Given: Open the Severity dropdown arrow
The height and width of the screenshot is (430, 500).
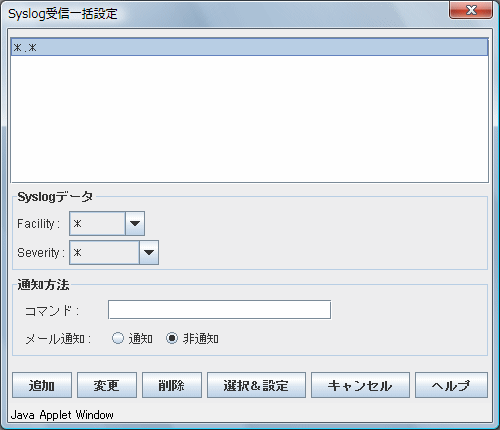Looking at the screenshot, I should (x=149, y=252).
